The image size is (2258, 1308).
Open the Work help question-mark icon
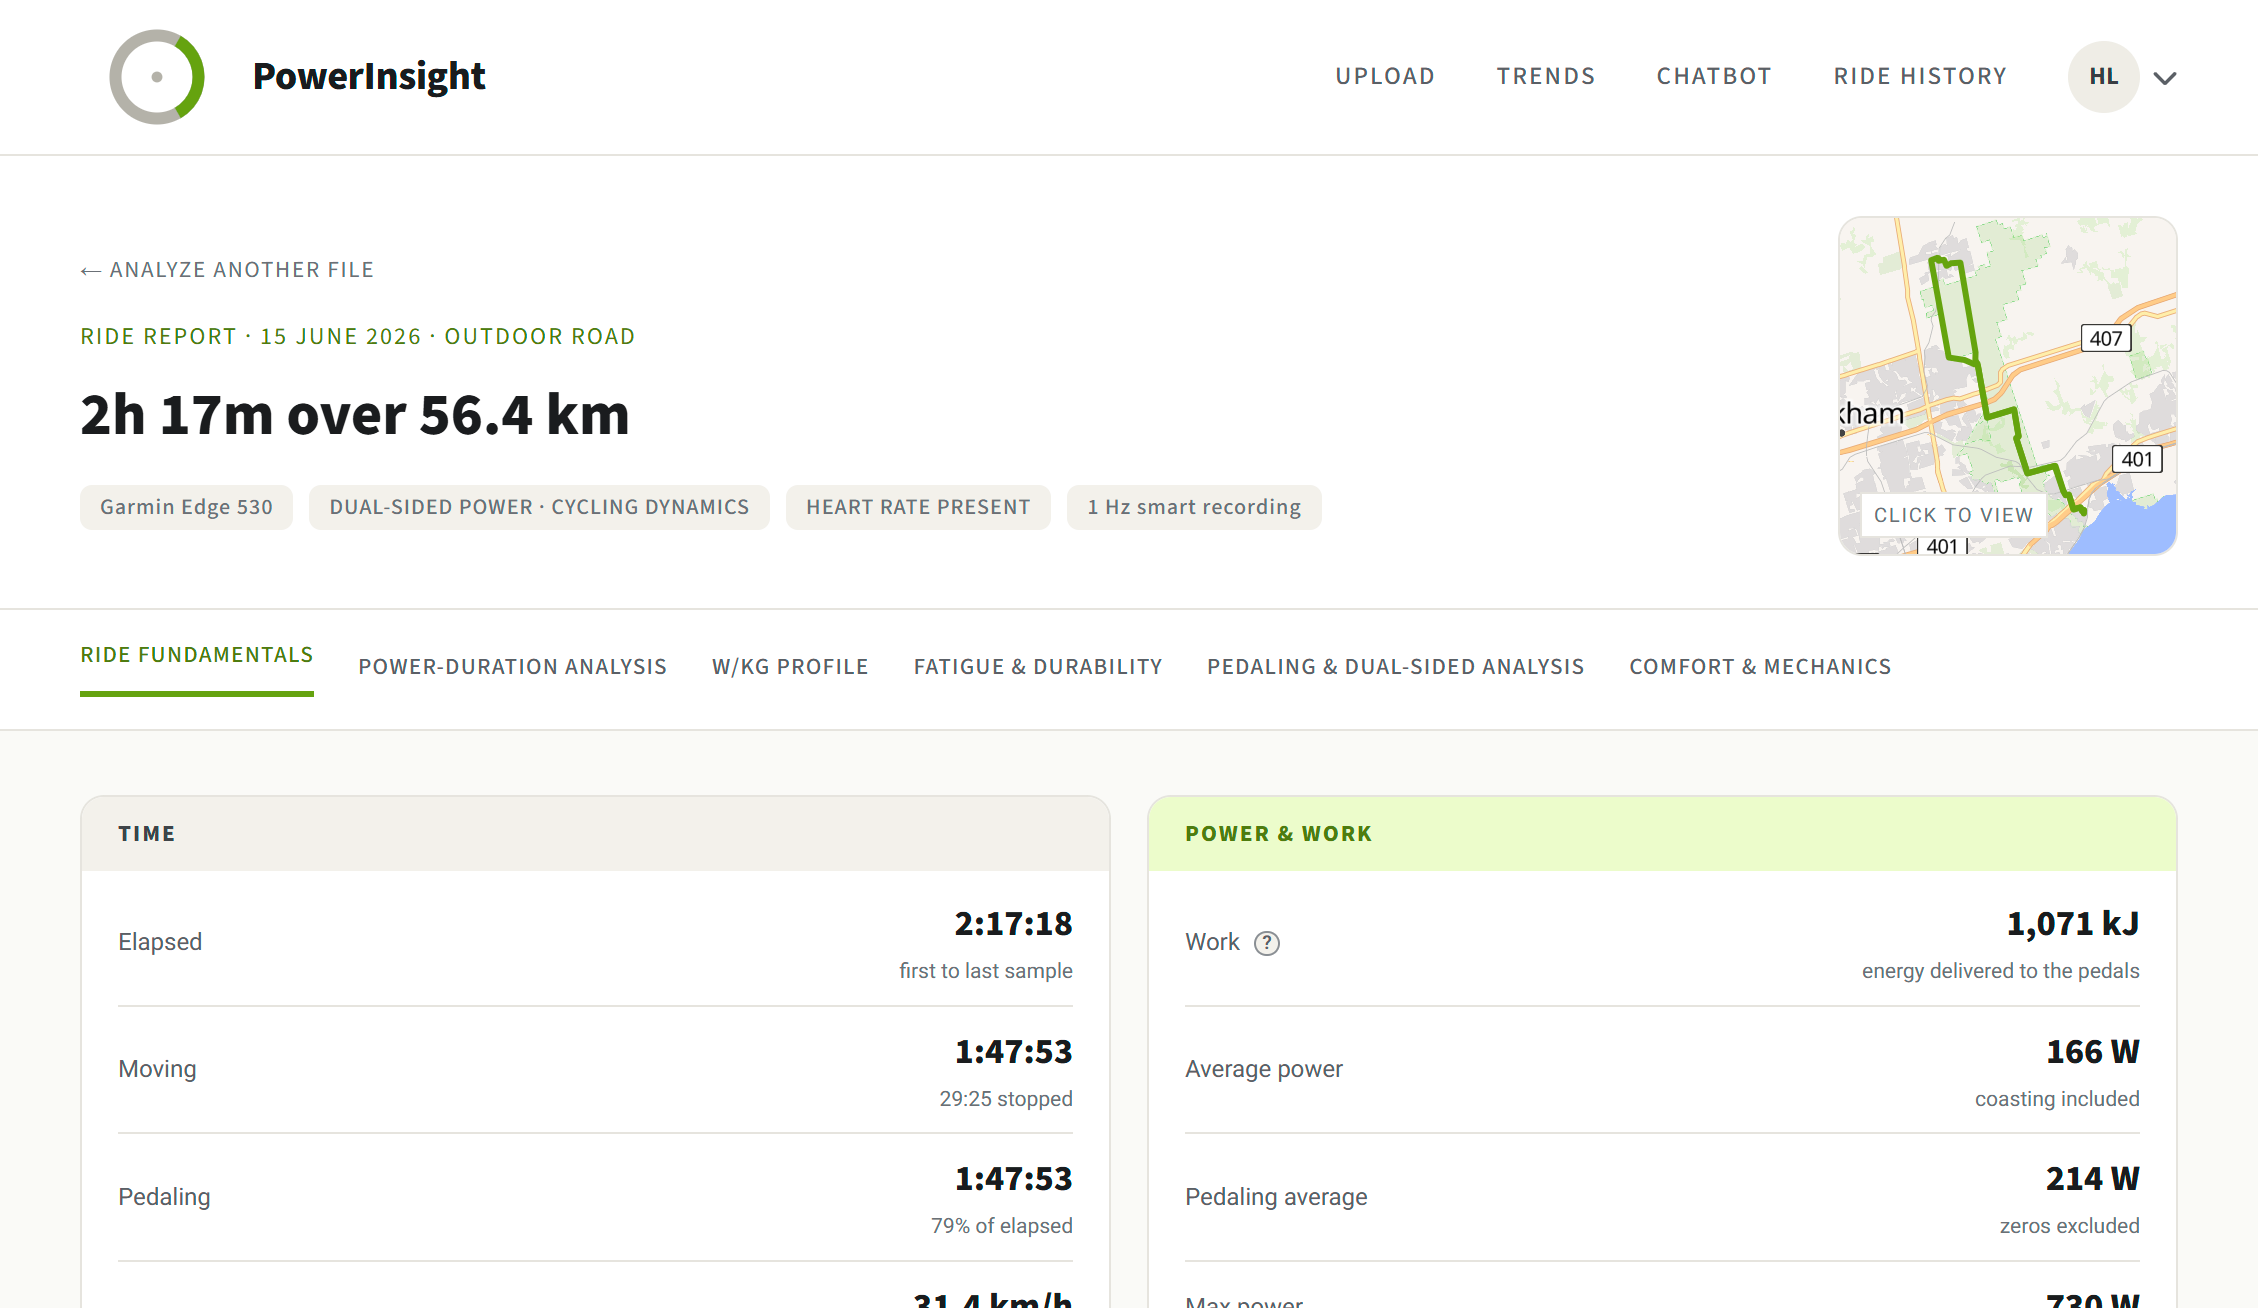click(1267, 943)
